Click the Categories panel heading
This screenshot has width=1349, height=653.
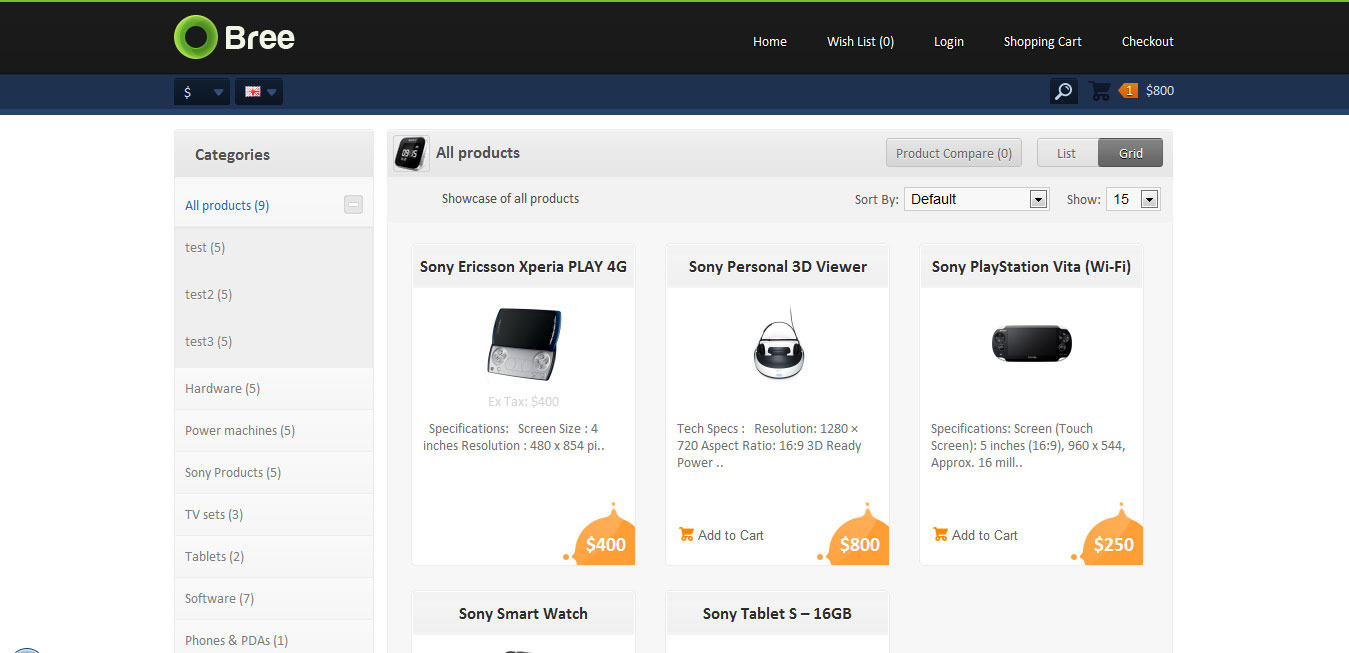tap(232, 154)
